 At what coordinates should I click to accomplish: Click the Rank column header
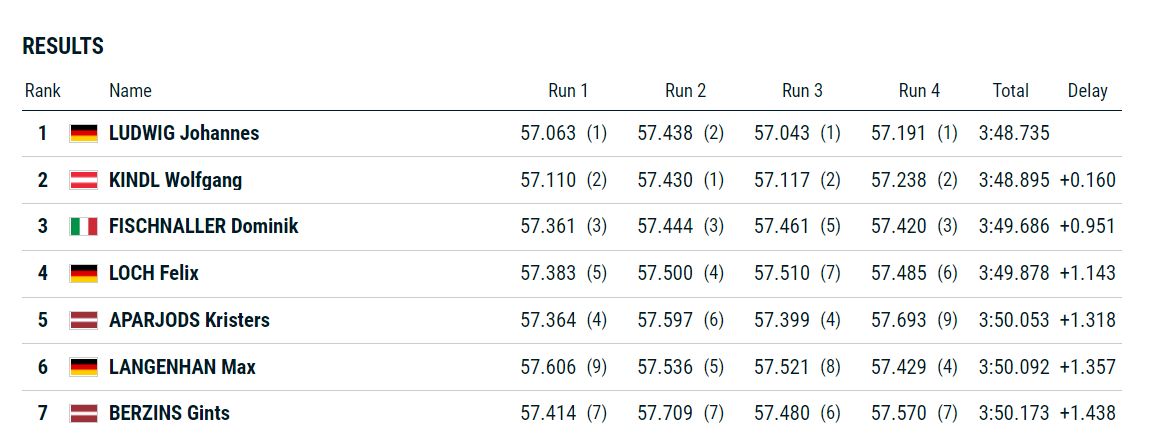[43, 90]
